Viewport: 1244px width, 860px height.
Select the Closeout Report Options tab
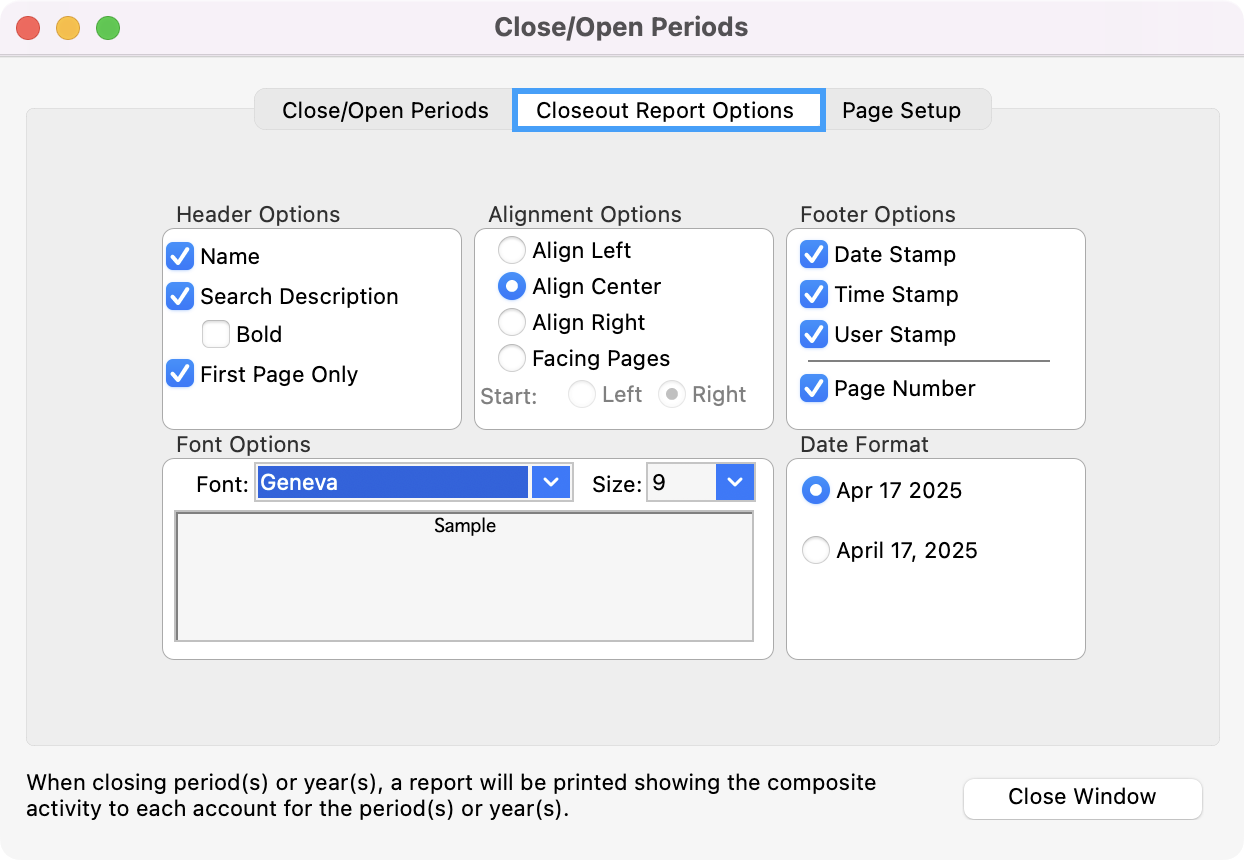click(665, 110)
